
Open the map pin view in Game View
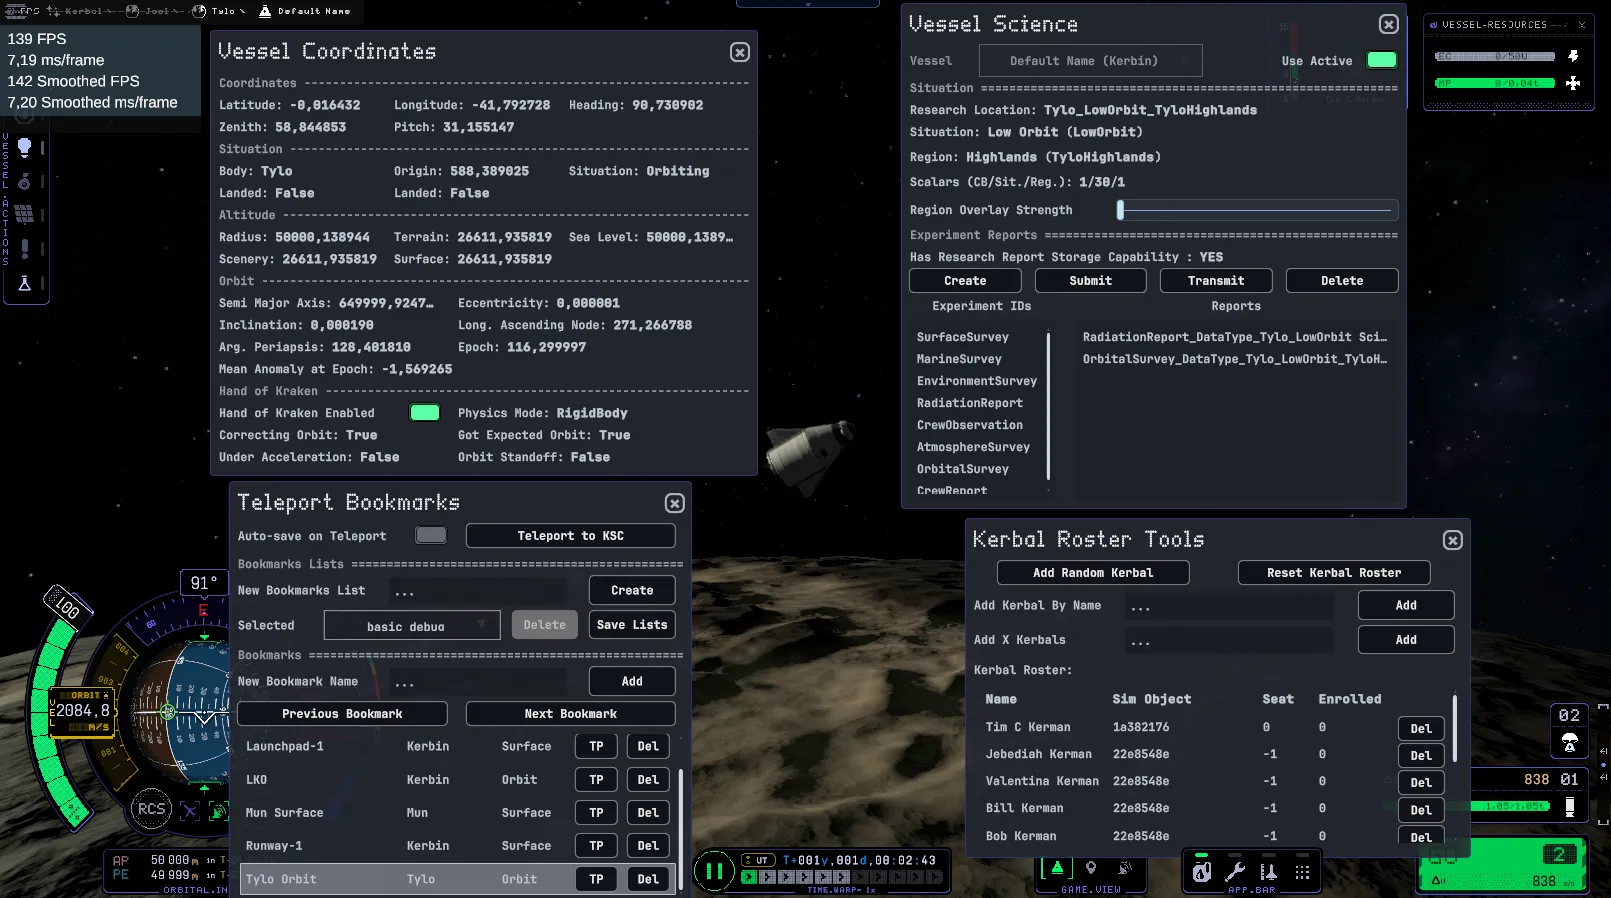coord(1091,868)
